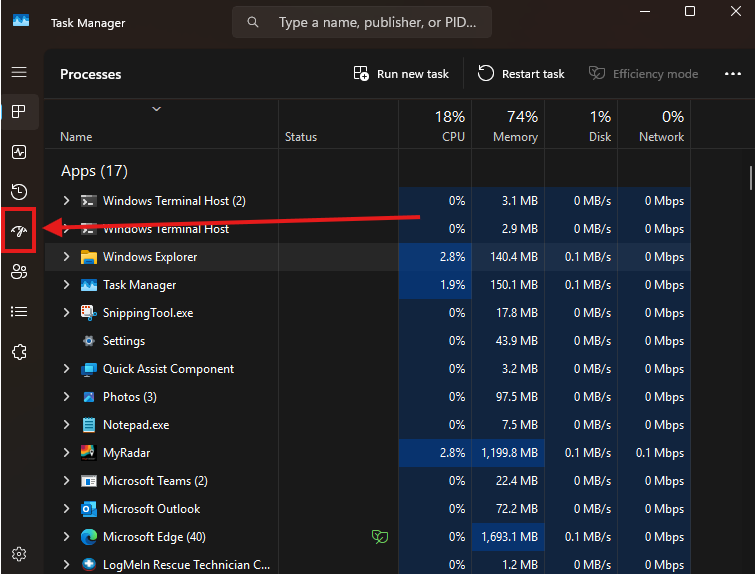755x574 pixels.
Task: Expand the Photos (3) group
Action: 66,397
